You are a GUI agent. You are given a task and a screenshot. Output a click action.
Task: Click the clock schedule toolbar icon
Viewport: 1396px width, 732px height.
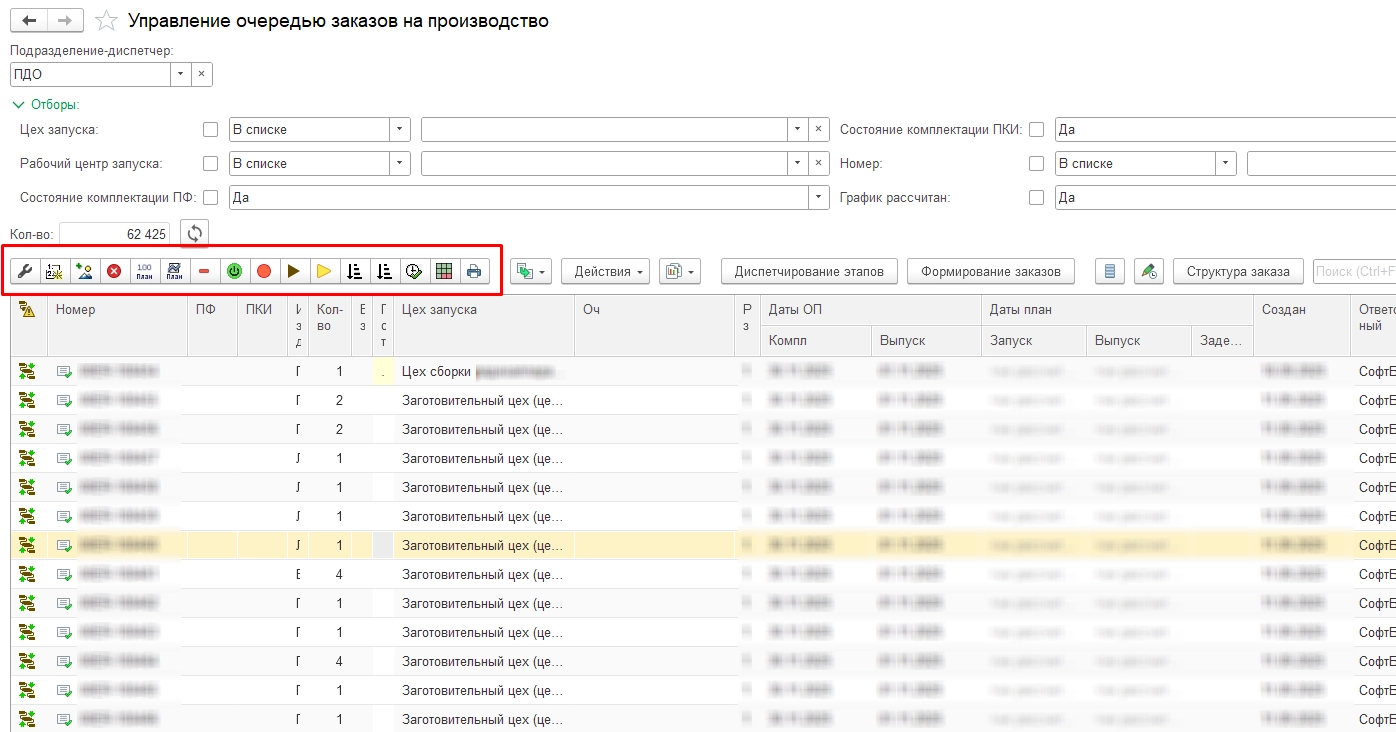(414, 271)
